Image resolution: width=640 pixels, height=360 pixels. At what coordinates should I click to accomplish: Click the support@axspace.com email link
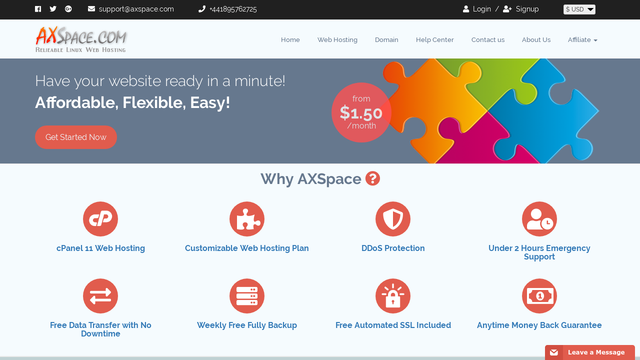(136, 9)
